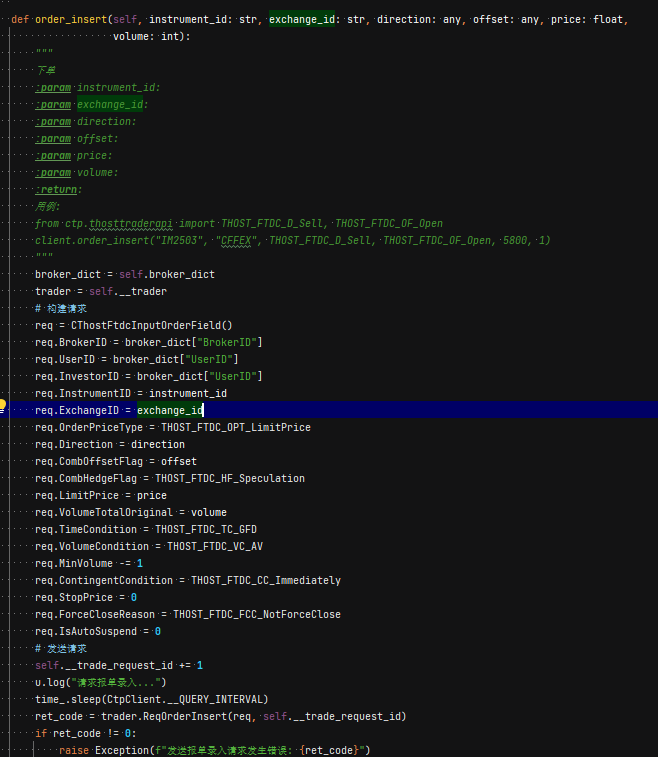The width and height of the screenshot is (658, 757).
Task: Place cursor on THOST_FTDC_OPT_LimitPrice constant
Action: (235, 427)
